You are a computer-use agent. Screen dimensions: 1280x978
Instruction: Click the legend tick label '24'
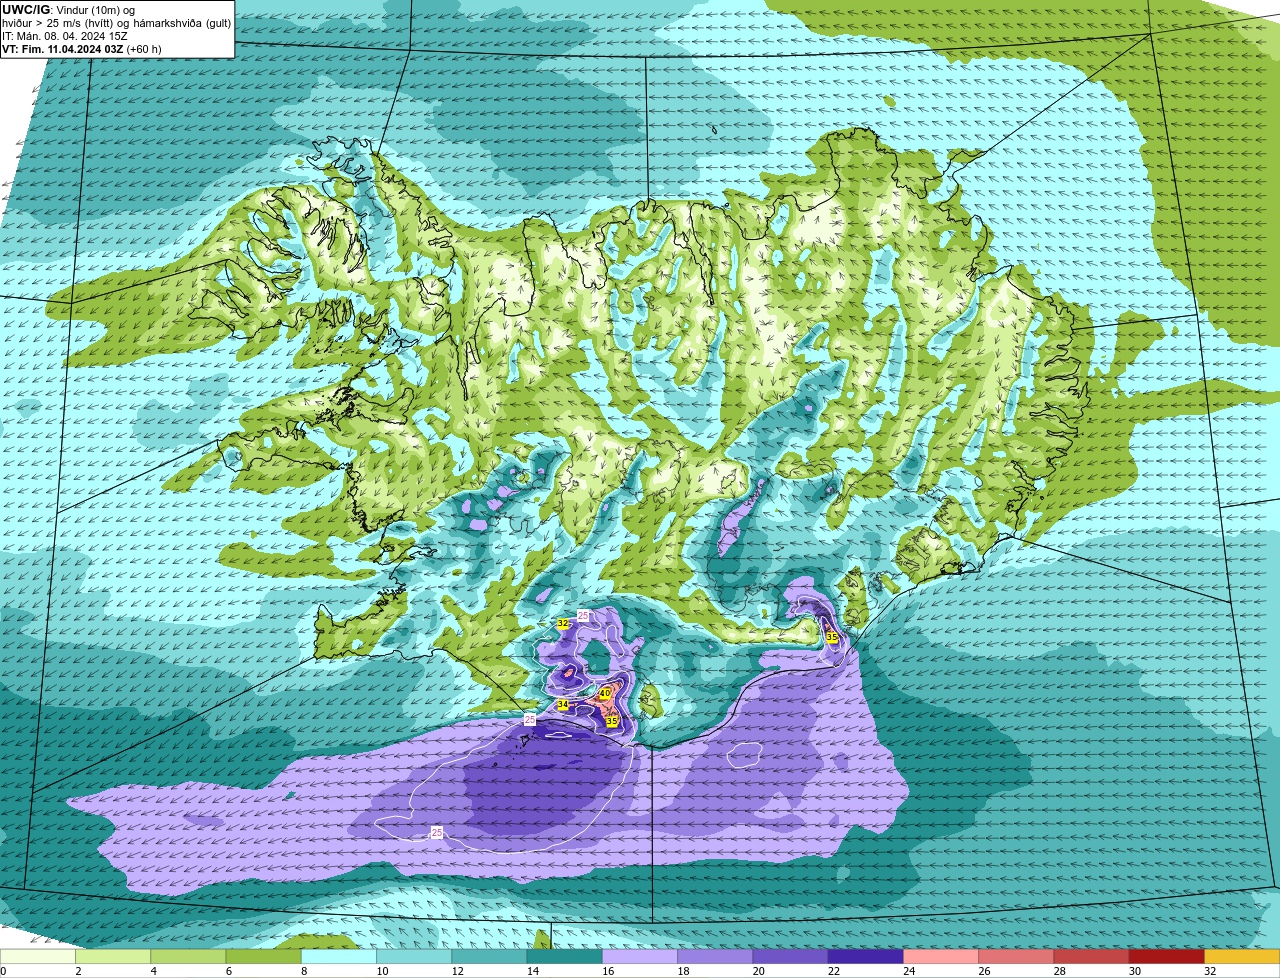(x=909, y=971)
